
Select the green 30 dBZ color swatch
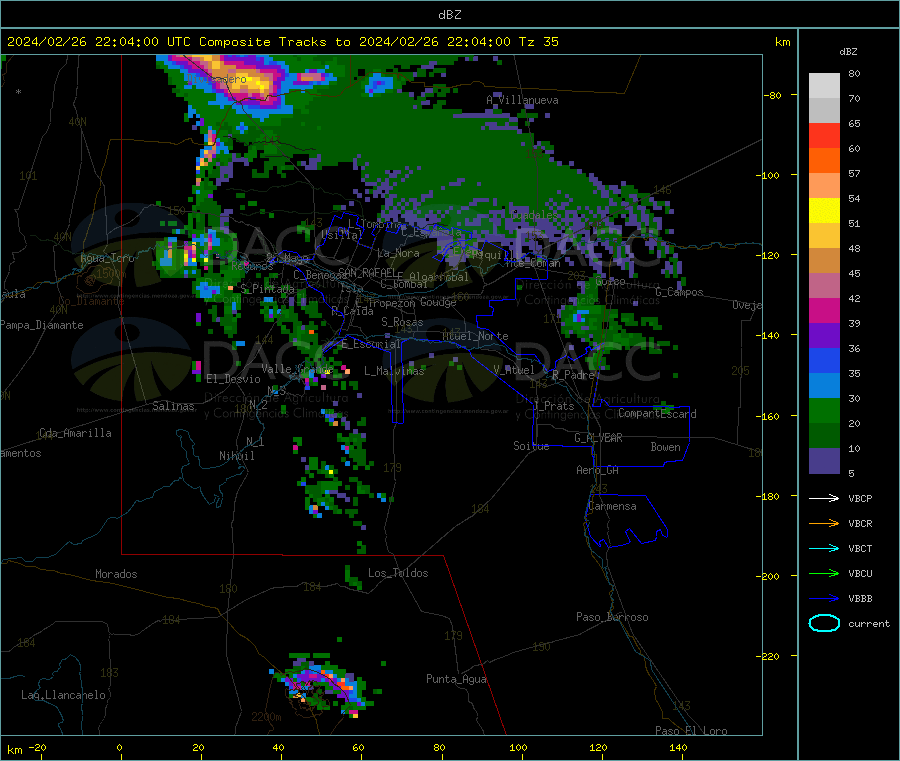coord(824,410)
